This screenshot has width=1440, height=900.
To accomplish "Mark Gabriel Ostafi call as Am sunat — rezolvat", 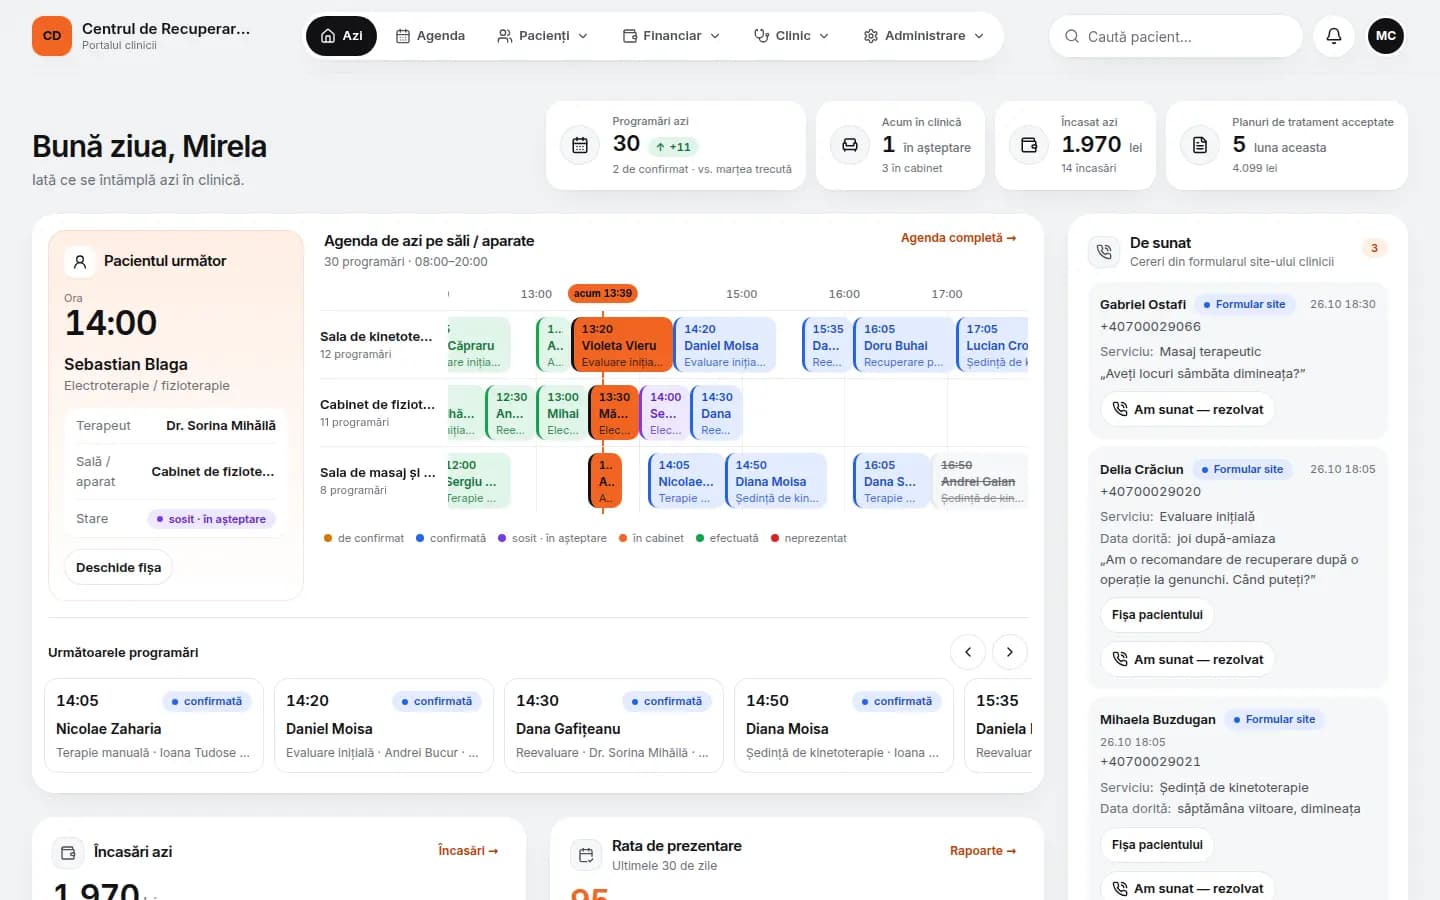I will coord(1187,409).
